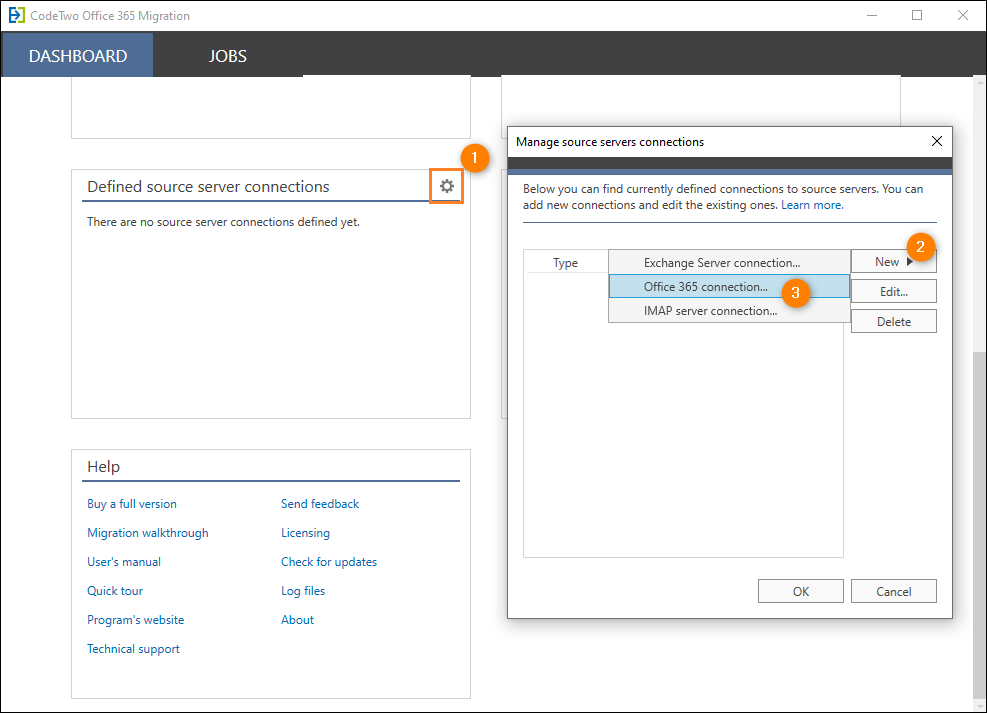This screenshot has height=713, width=987.
Task: Click 'There are no source server connections' text
Action: 223,222
